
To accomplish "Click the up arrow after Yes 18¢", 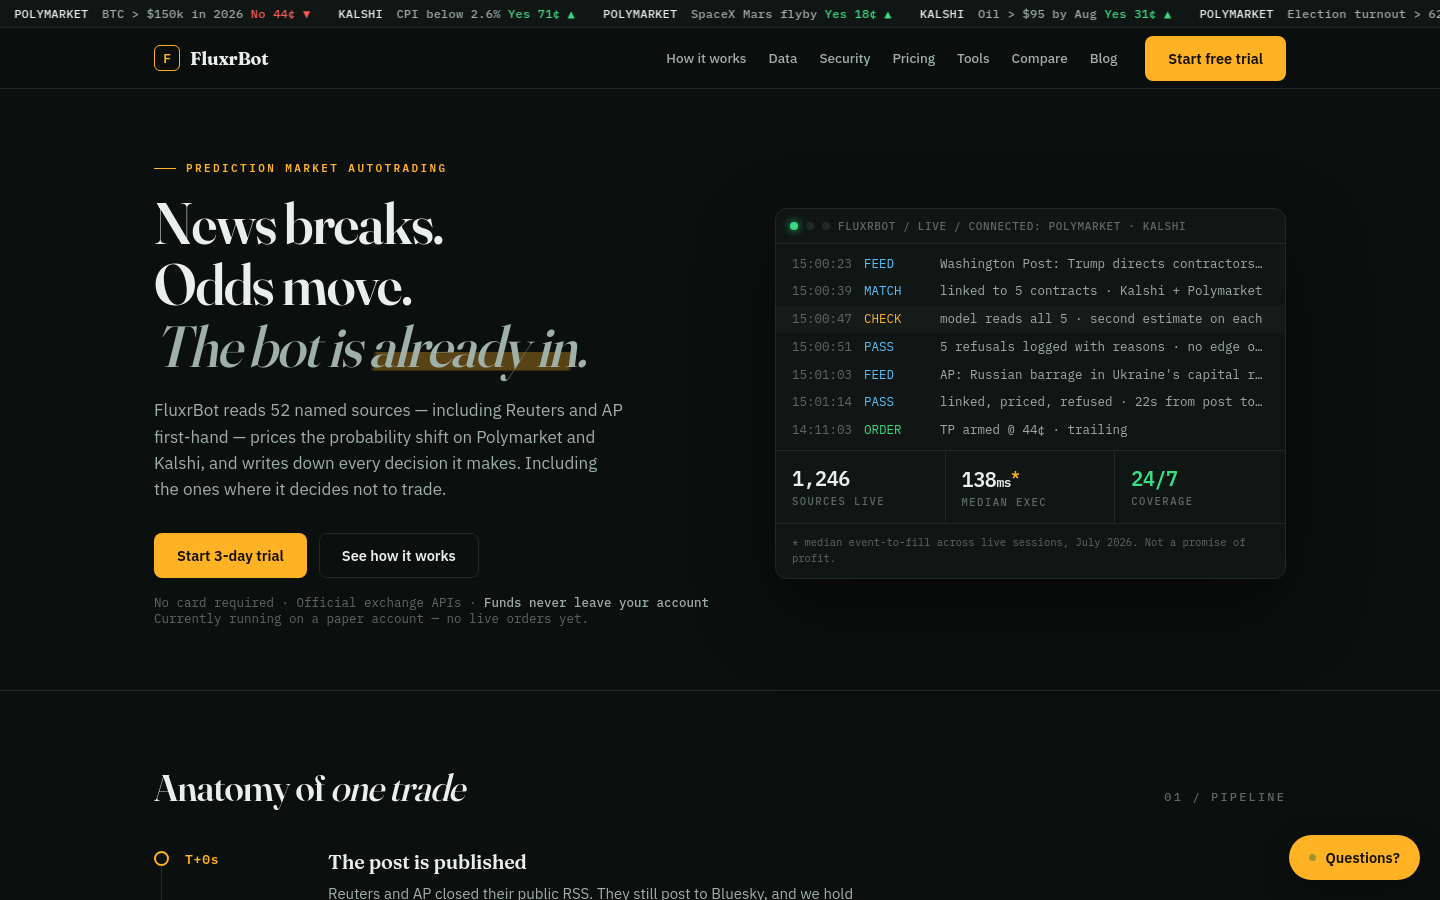I will coord(887,14).
